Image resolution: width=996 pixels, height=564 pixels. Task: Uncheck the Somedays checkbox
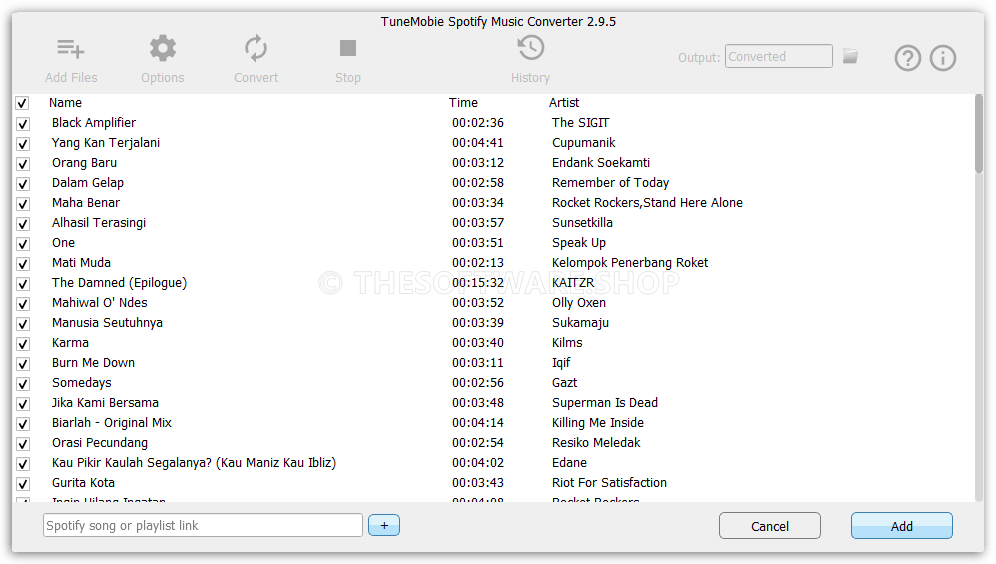(23, 384)
